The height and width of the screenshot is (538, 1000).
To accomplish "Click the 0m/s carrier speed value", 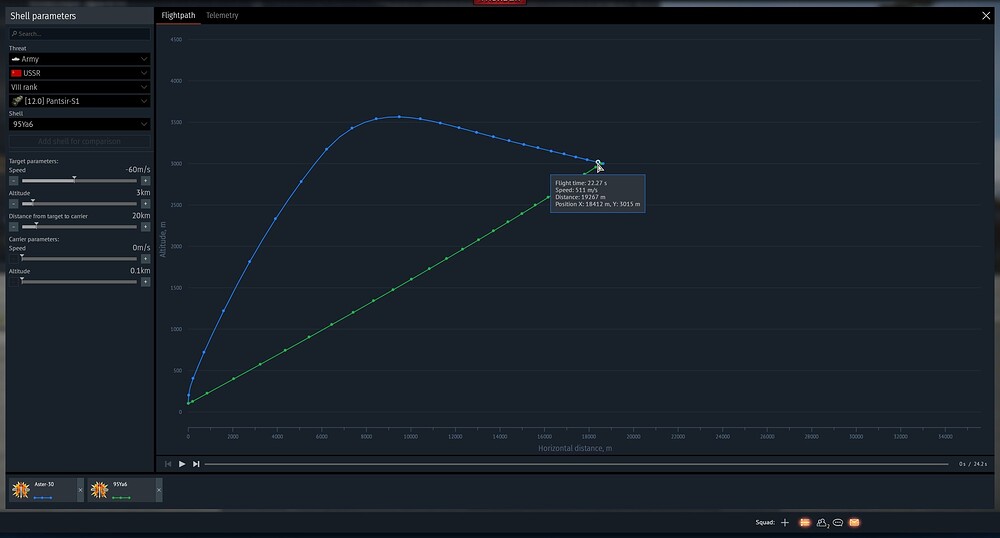I will coord(142,247).
